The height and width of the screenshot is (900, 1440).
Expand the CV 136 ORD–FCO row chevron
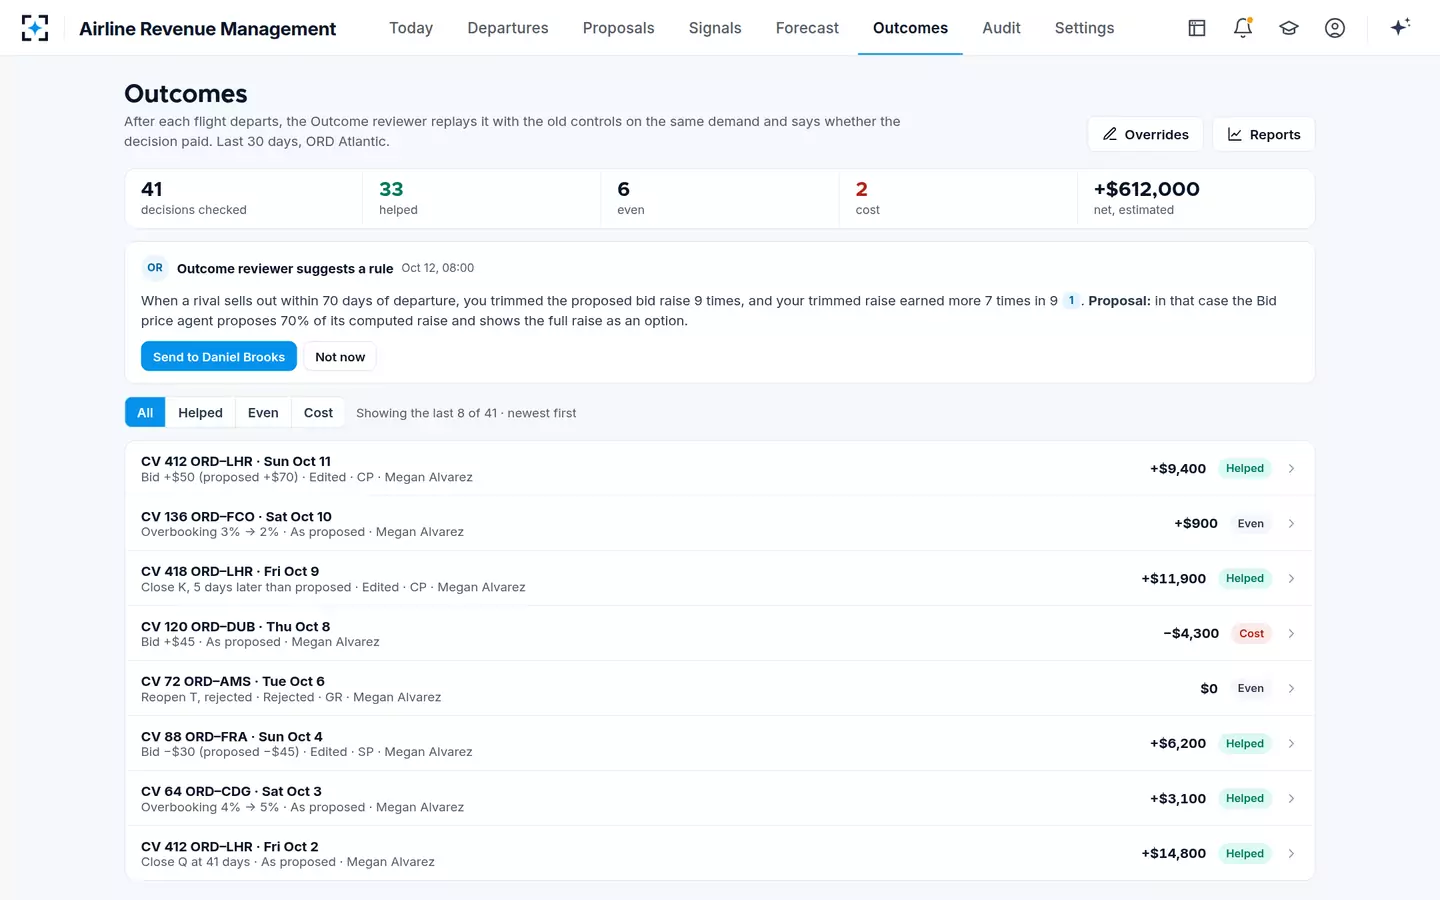coord(1291,523)
